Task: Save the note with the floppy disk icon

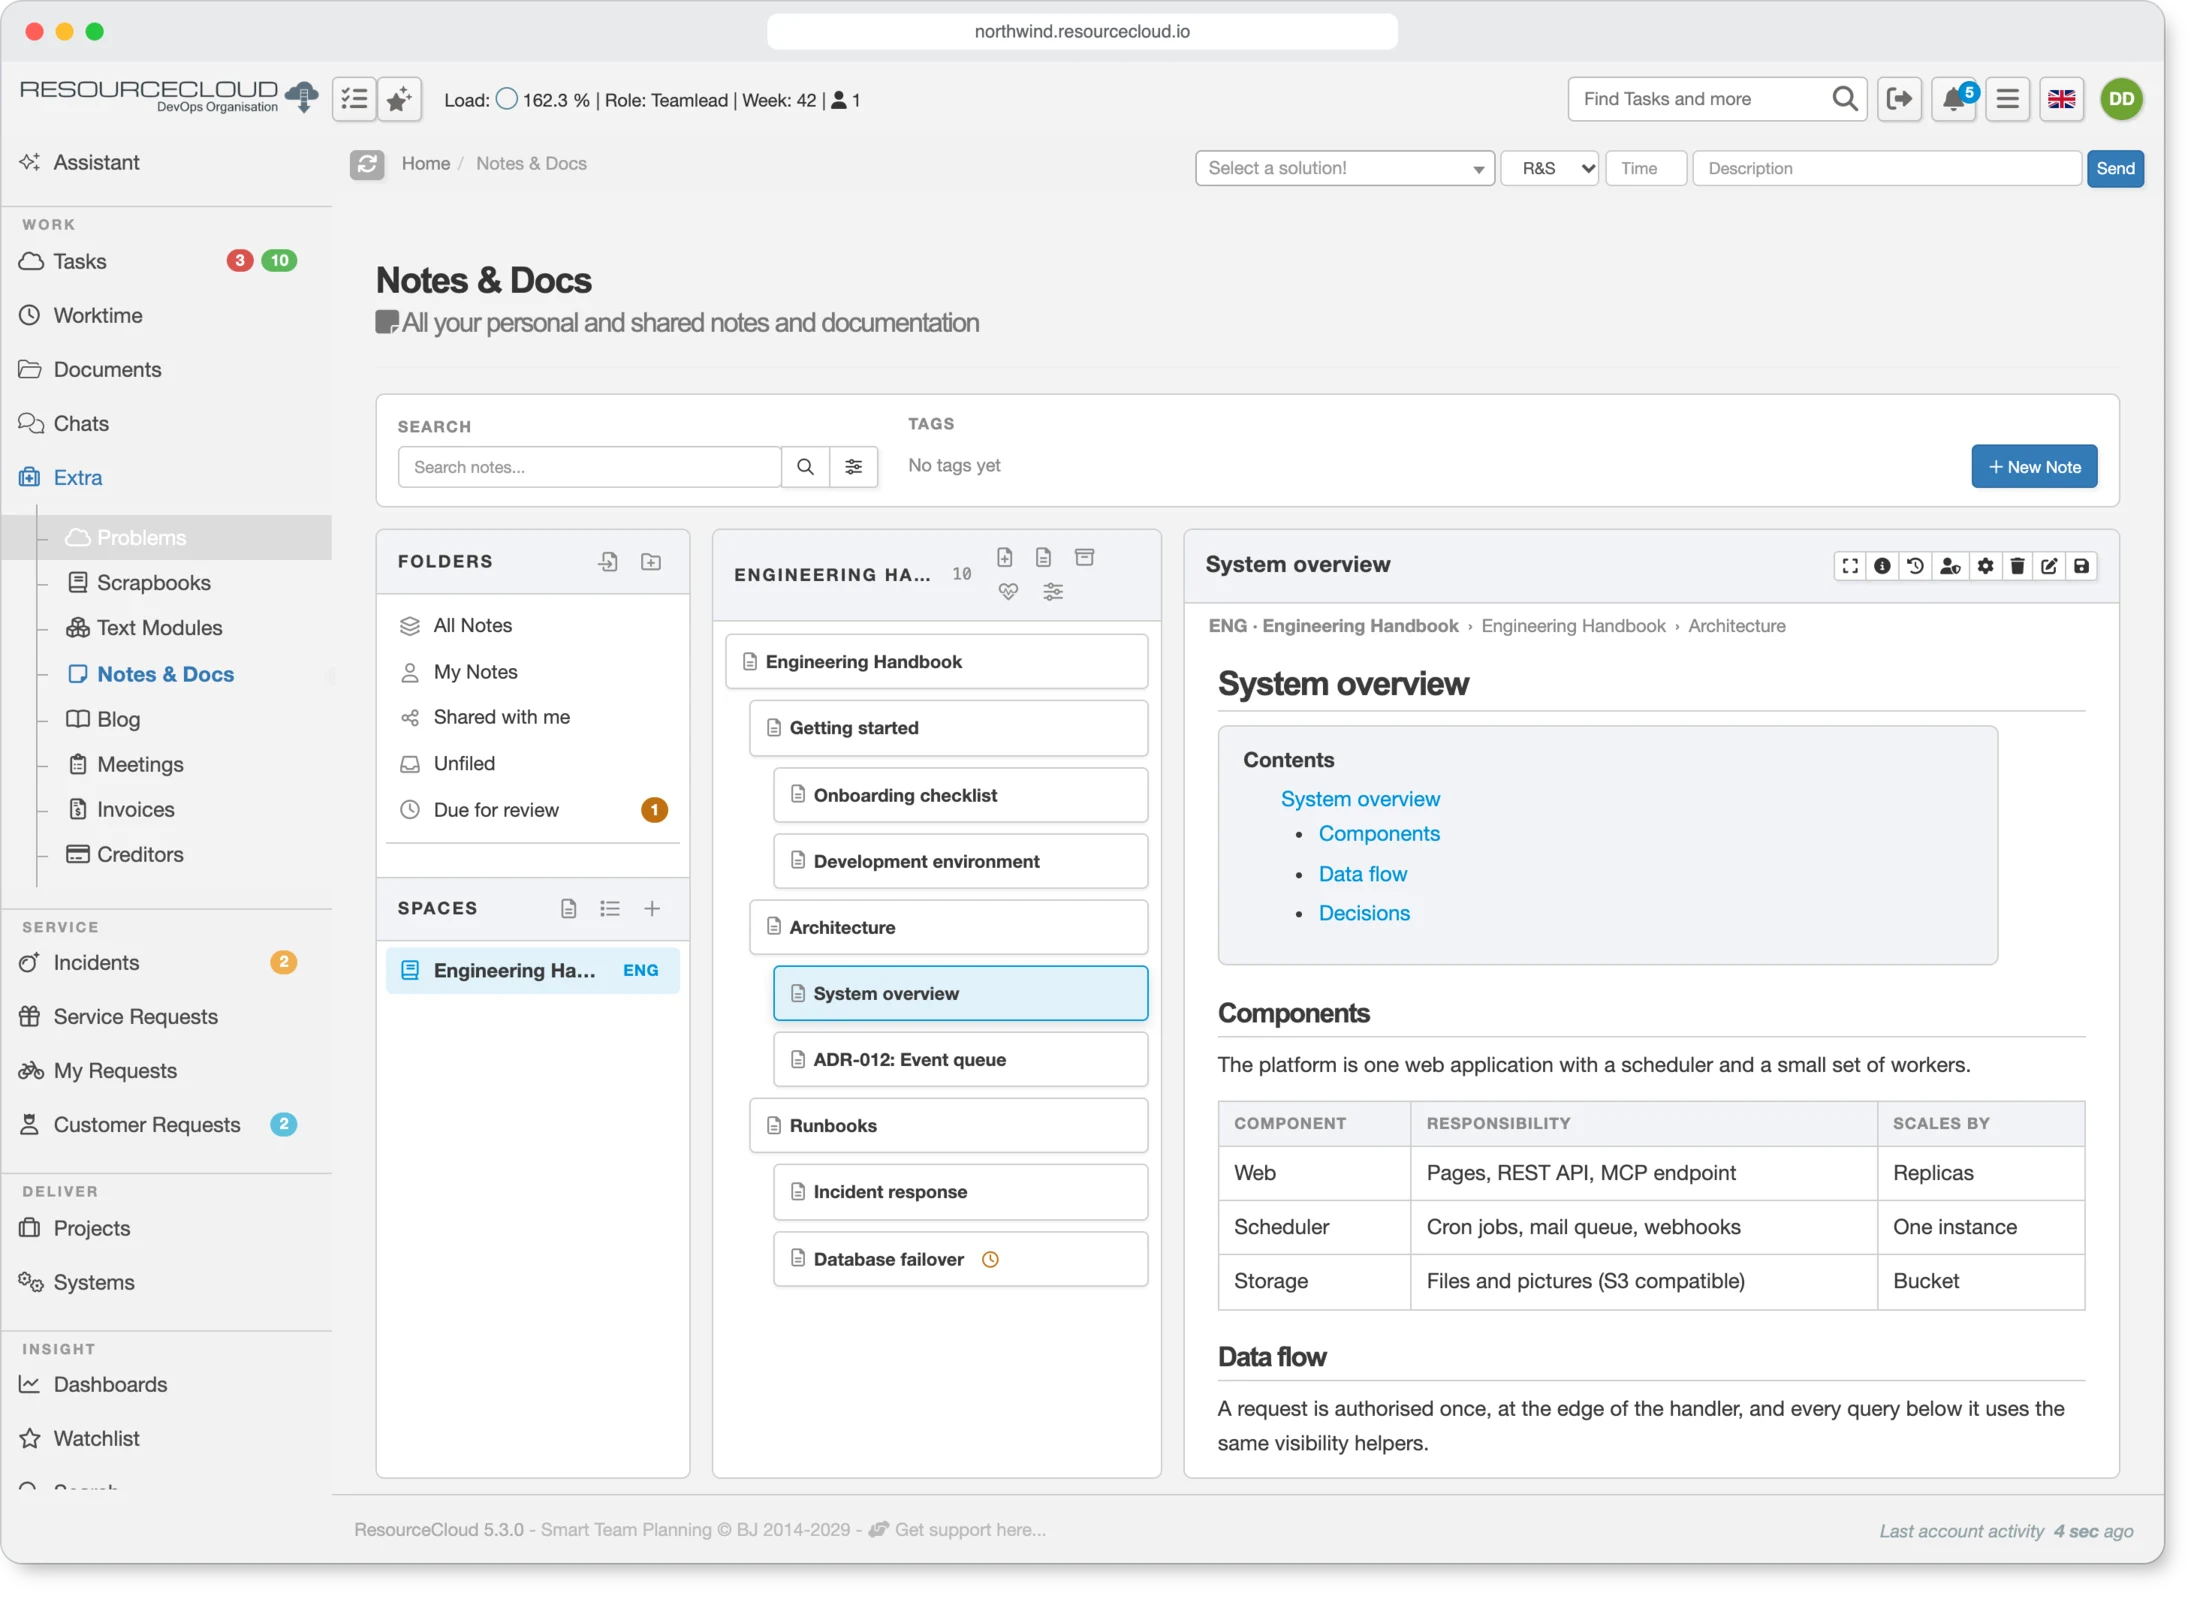Action: 2081,566
